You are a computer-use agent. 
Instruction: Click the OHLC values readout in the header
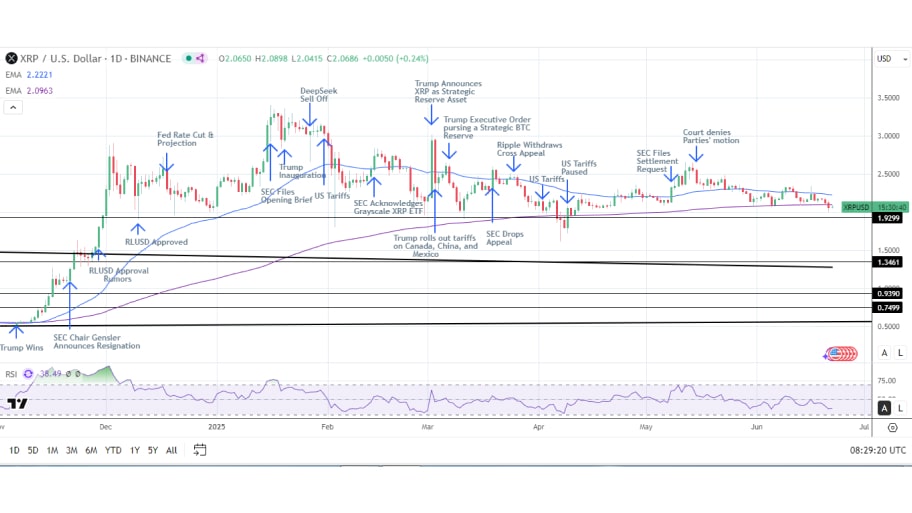(x=323, y=58)
